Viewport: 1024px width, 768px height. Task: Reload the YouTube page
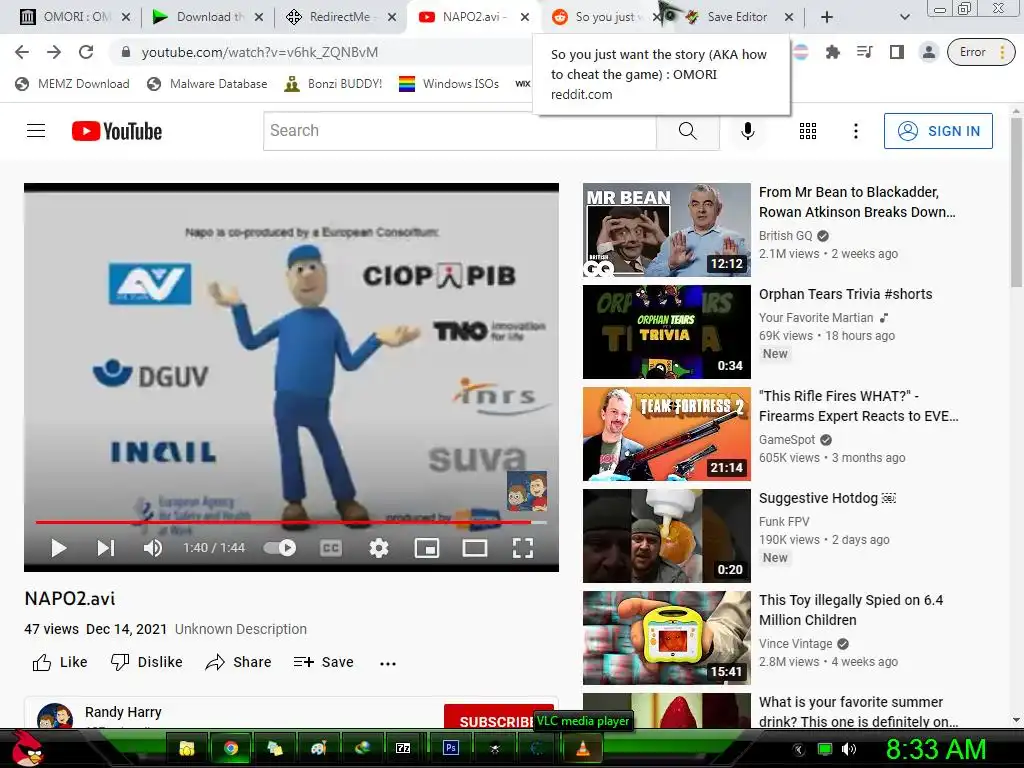click(x=86, y=52)
